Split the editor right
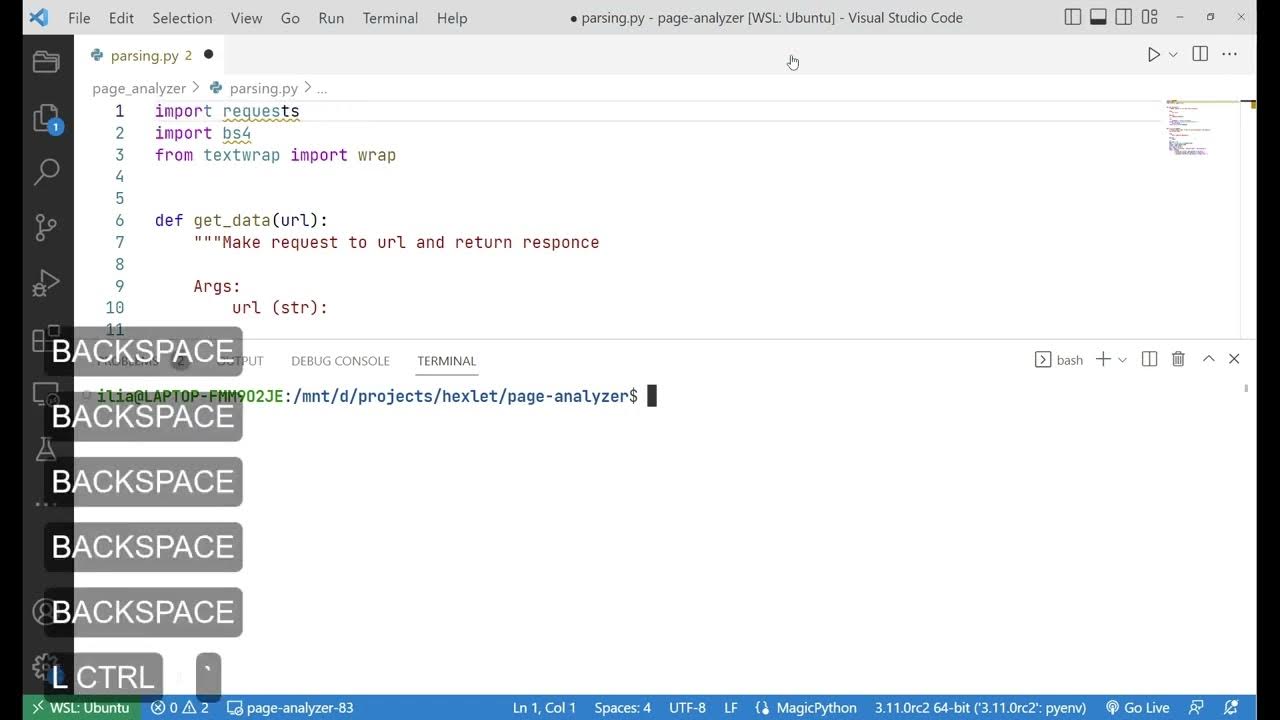1280x720 pixels. click(1200, 55)
